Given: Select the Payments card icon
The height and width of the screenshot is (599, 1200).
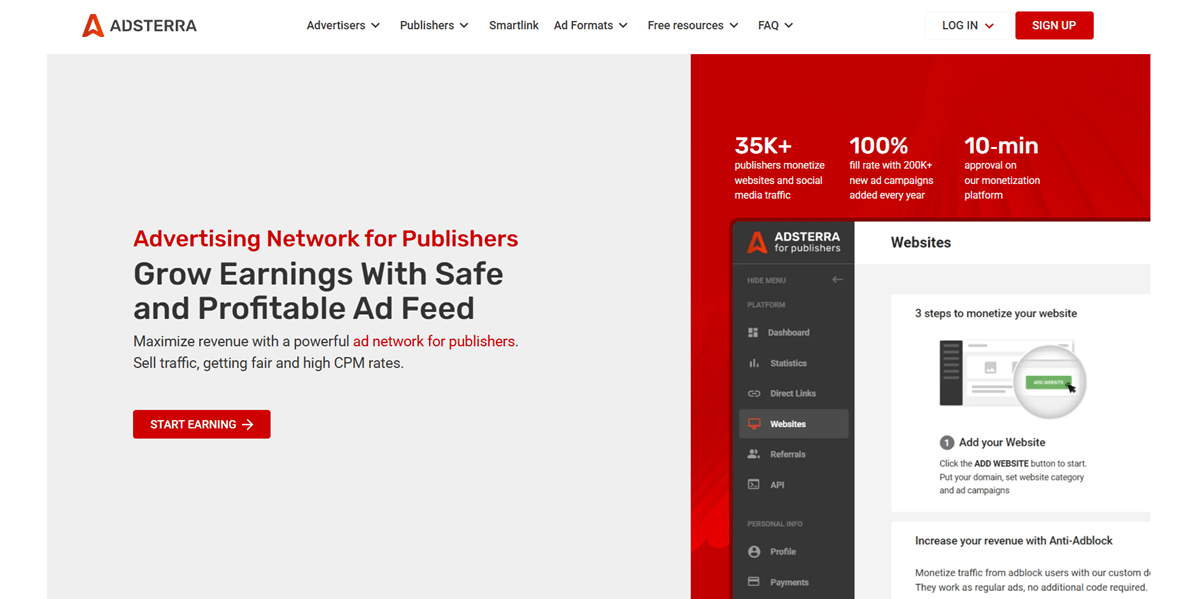Looking at the screenshot, I should [x=756, y=581].
